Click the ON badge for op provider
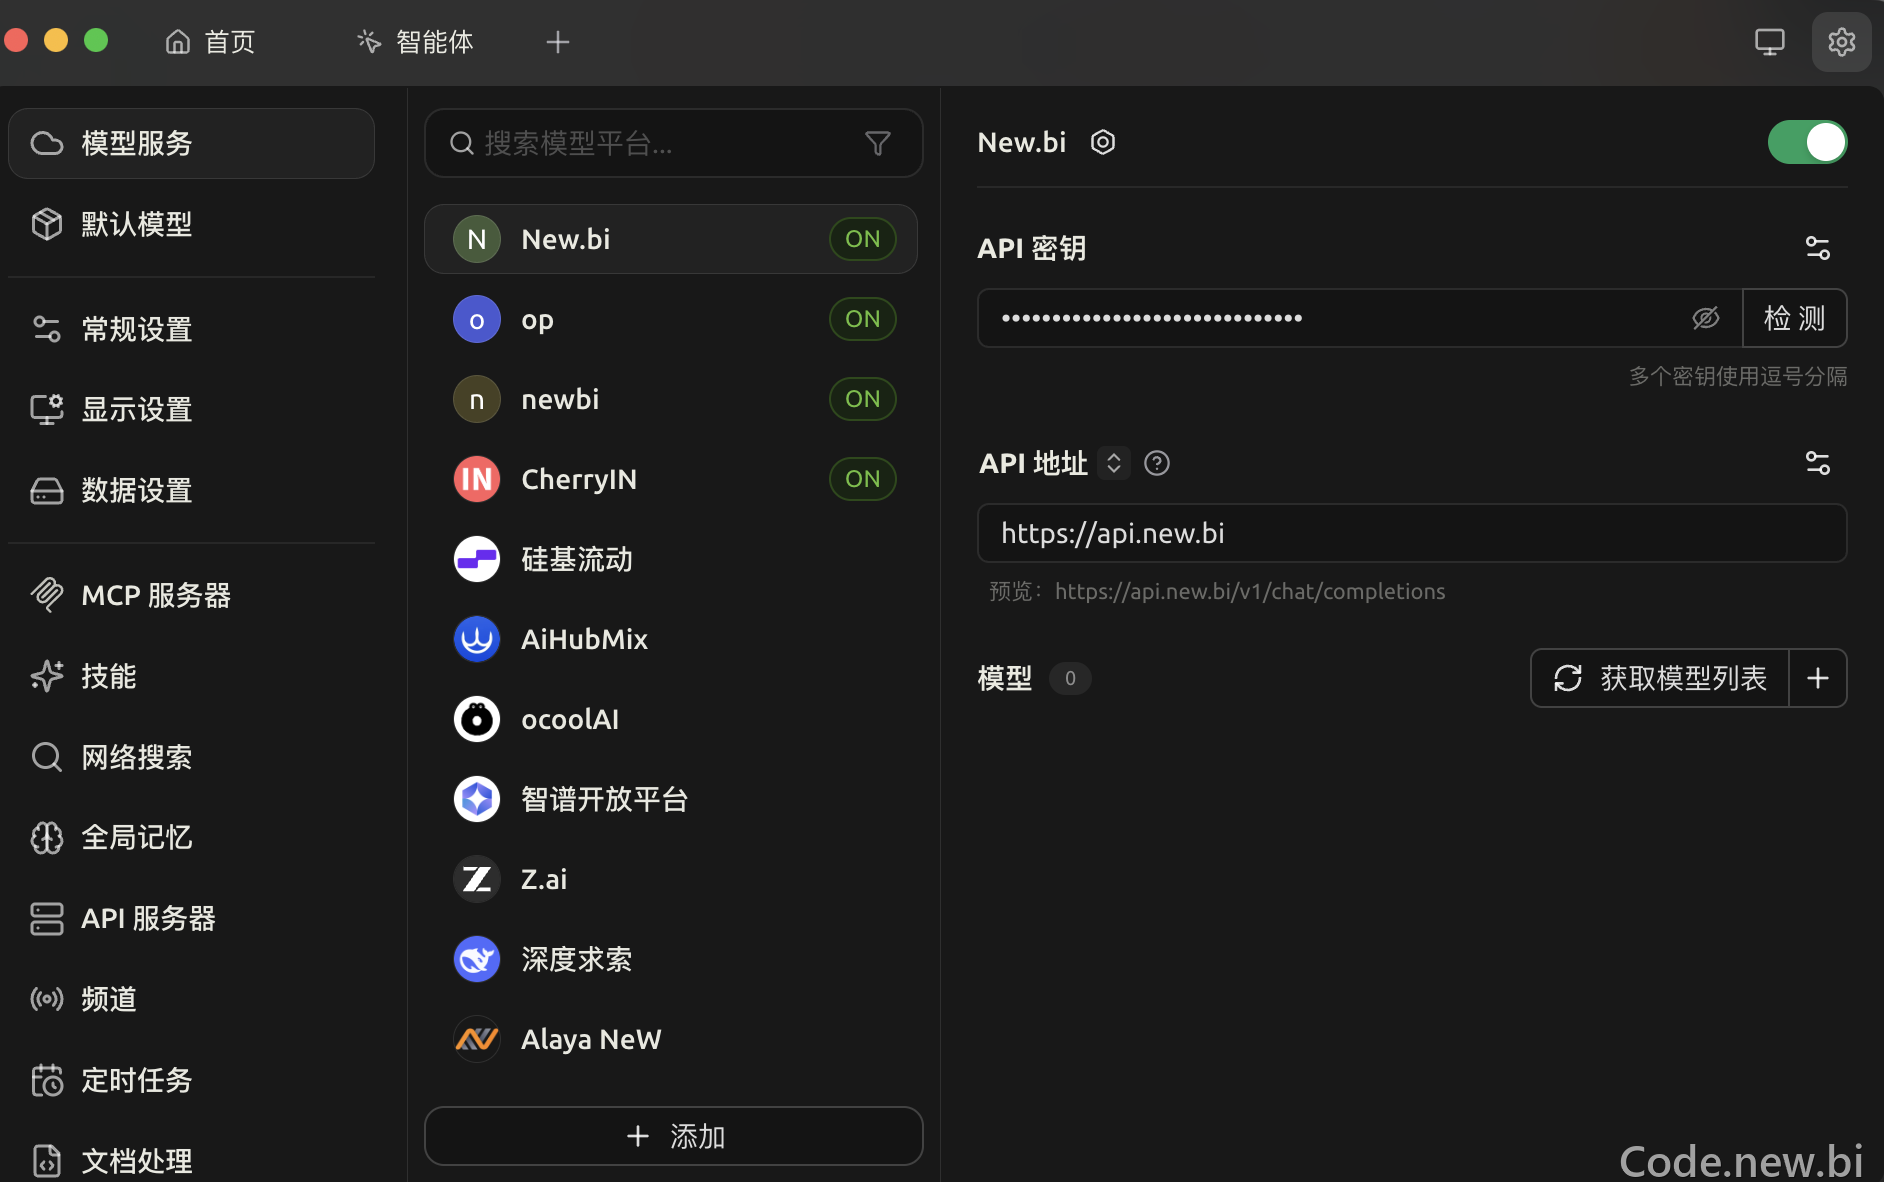This screenshot has width=1884, height=1182. click(863, 319)
